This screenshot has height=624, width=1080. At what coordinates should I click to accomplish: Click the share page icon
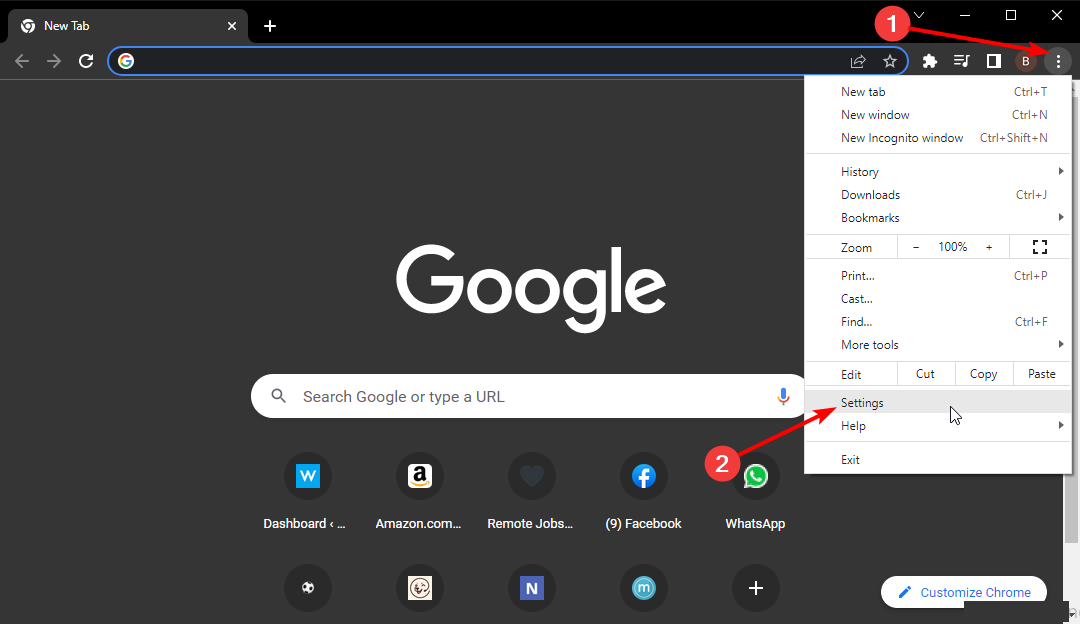point(858,61)
